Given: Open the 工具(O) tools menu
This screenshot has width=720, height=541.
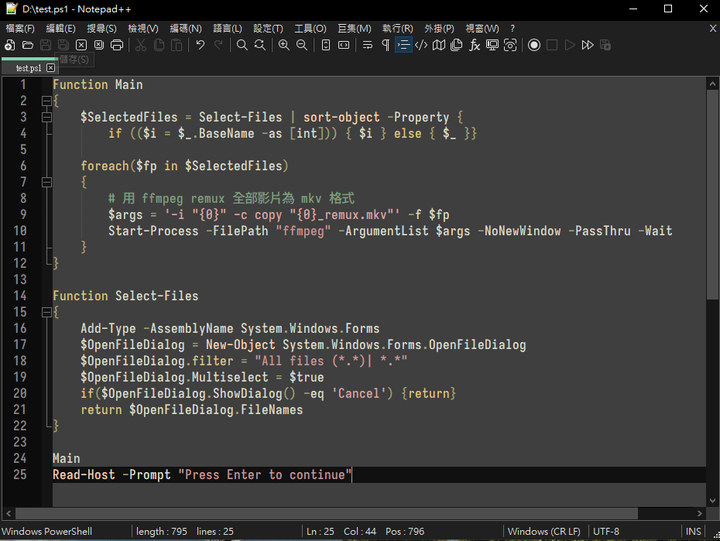Looking at the screenshot, I should (310, 28).
